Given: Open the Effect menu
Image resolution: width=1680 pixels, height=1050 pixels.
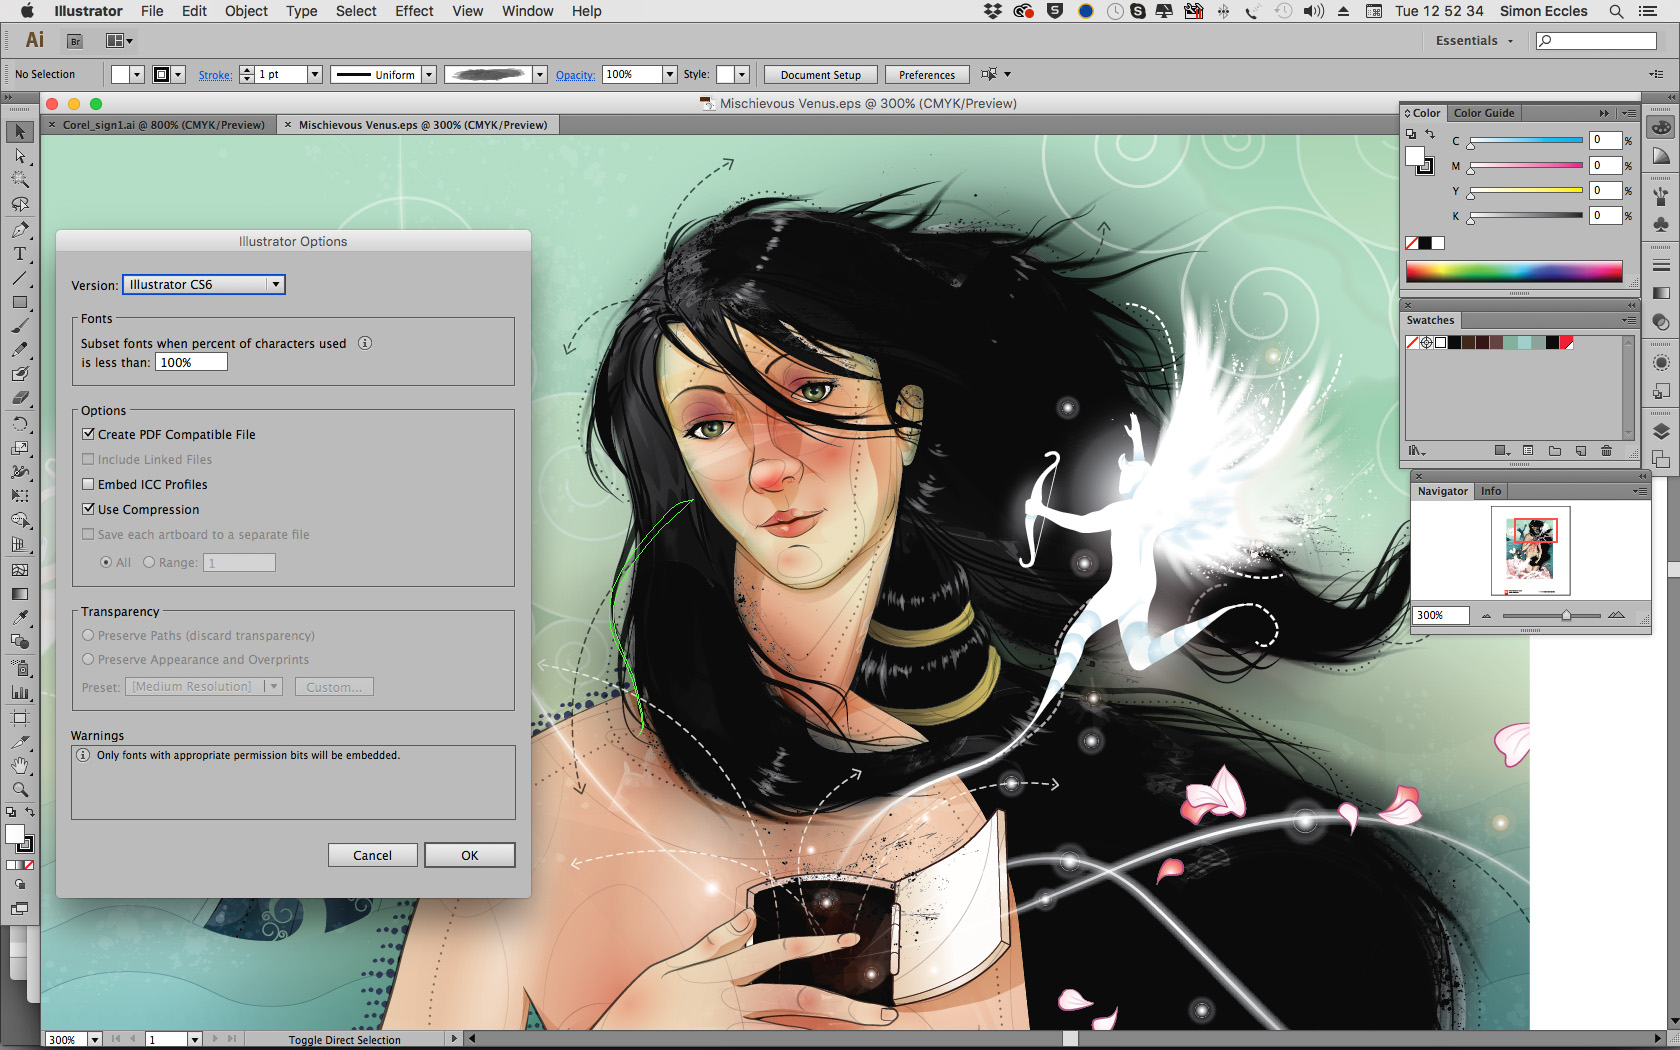Looking at the screenshot, I should (414, 11).
